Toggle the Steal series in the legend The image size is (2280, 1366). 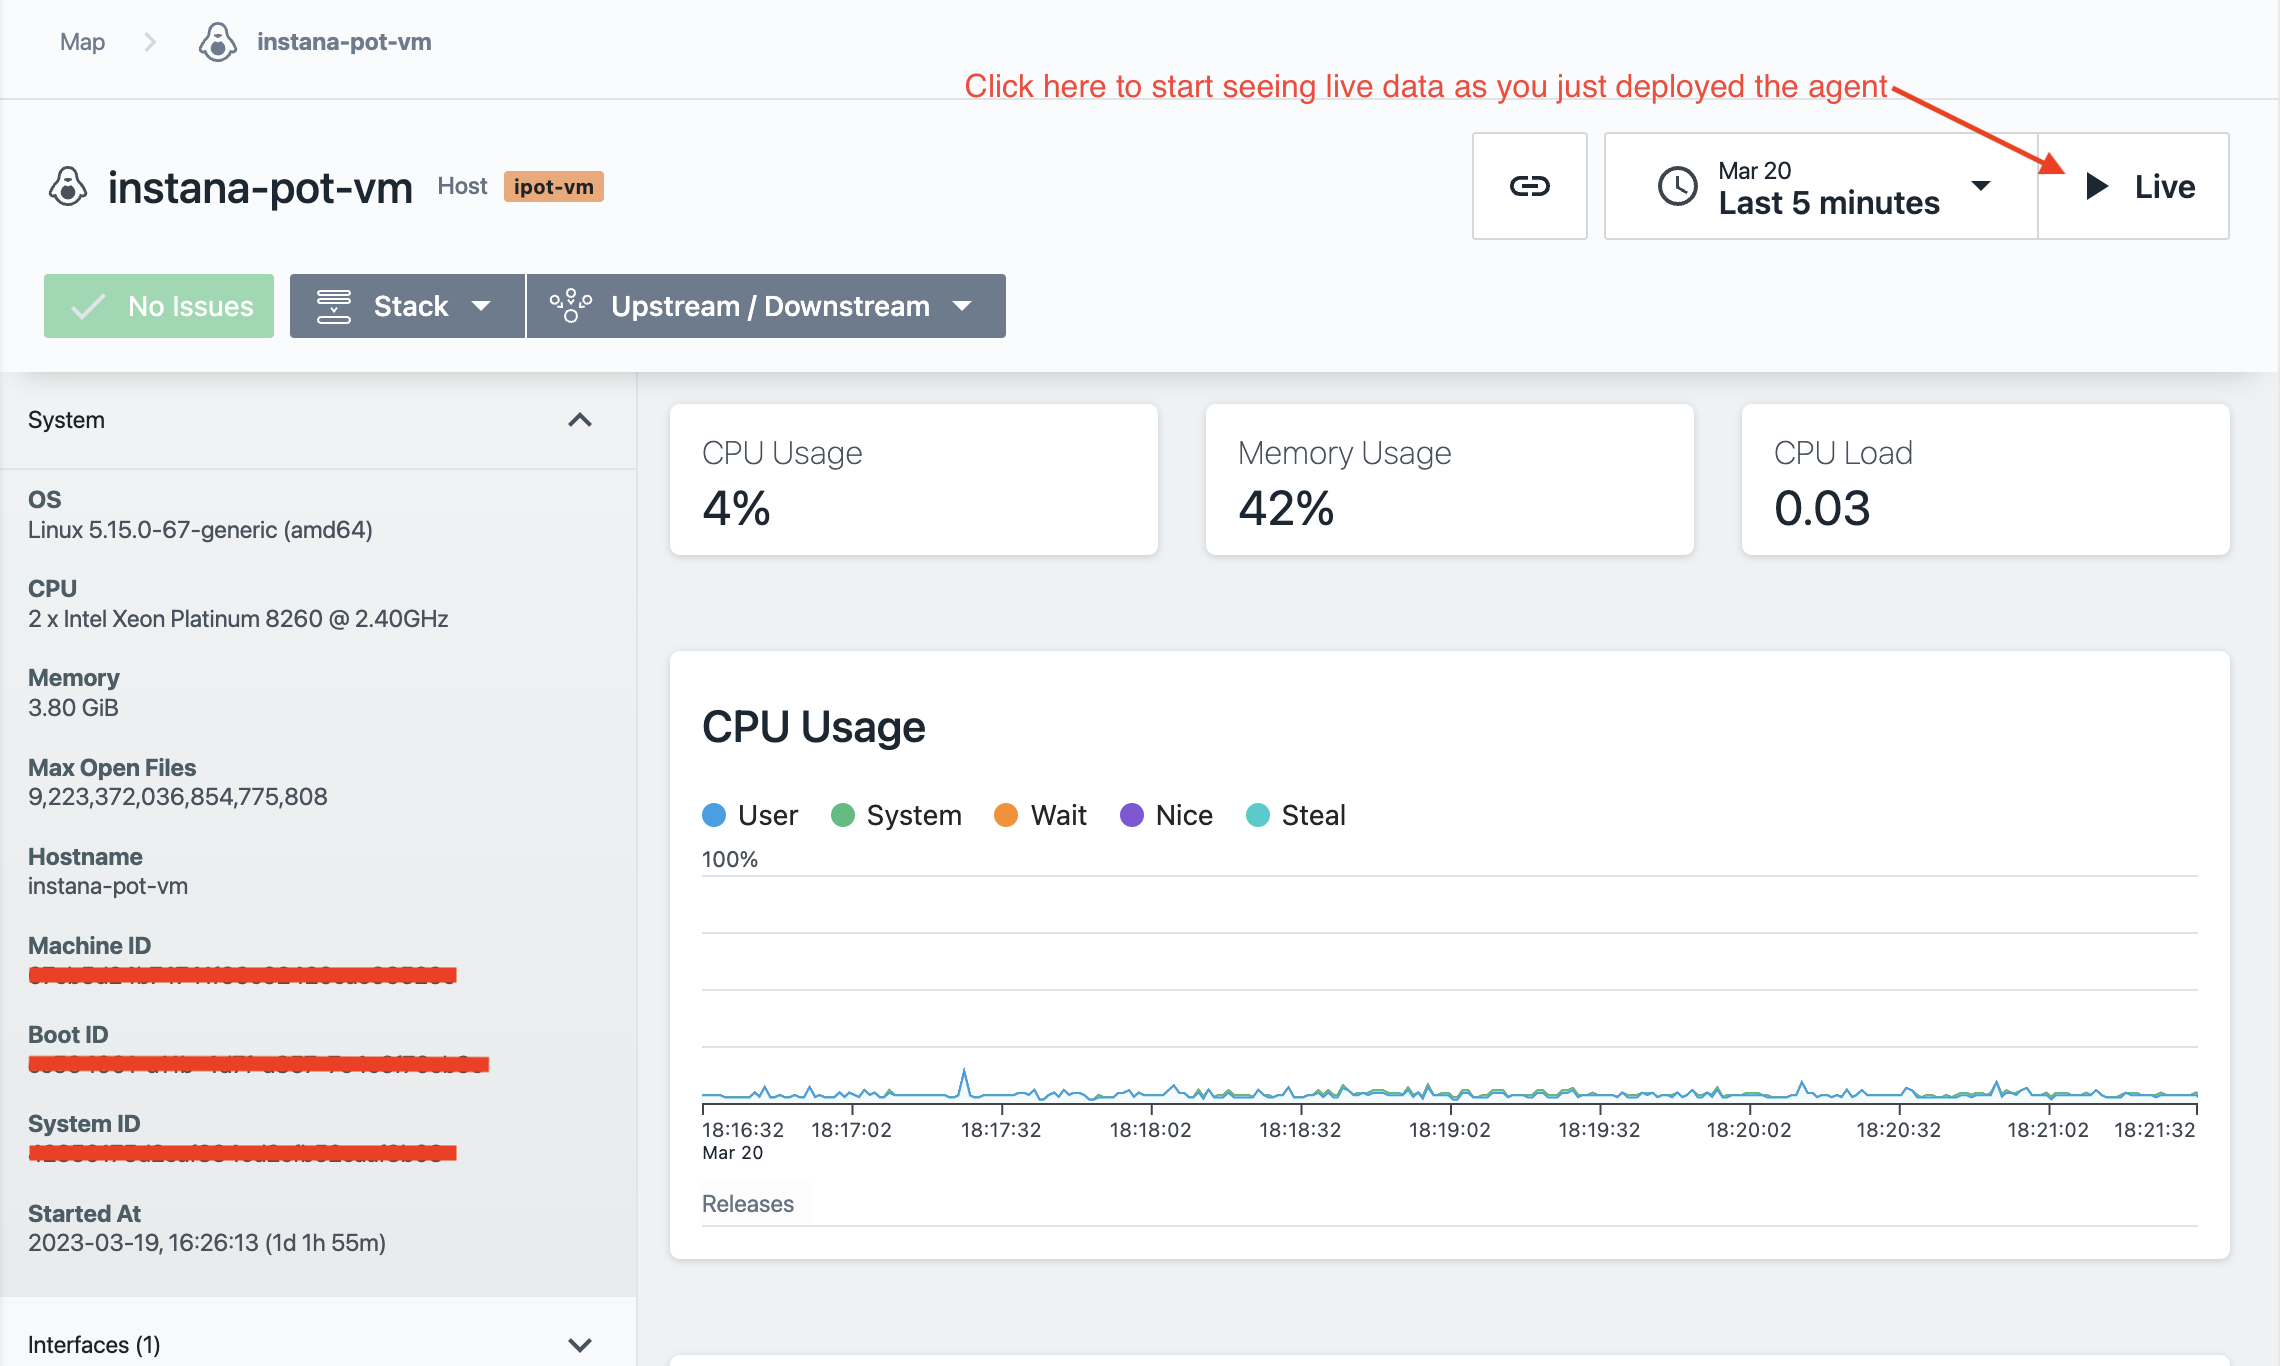pyautogui.click(x=1296, y=815)
